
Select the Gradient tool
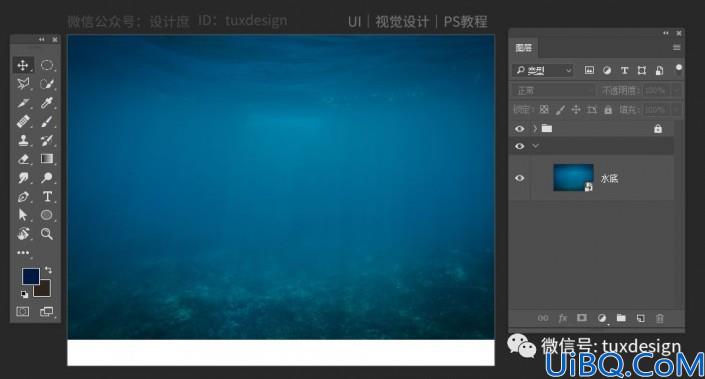pos(47,159)
